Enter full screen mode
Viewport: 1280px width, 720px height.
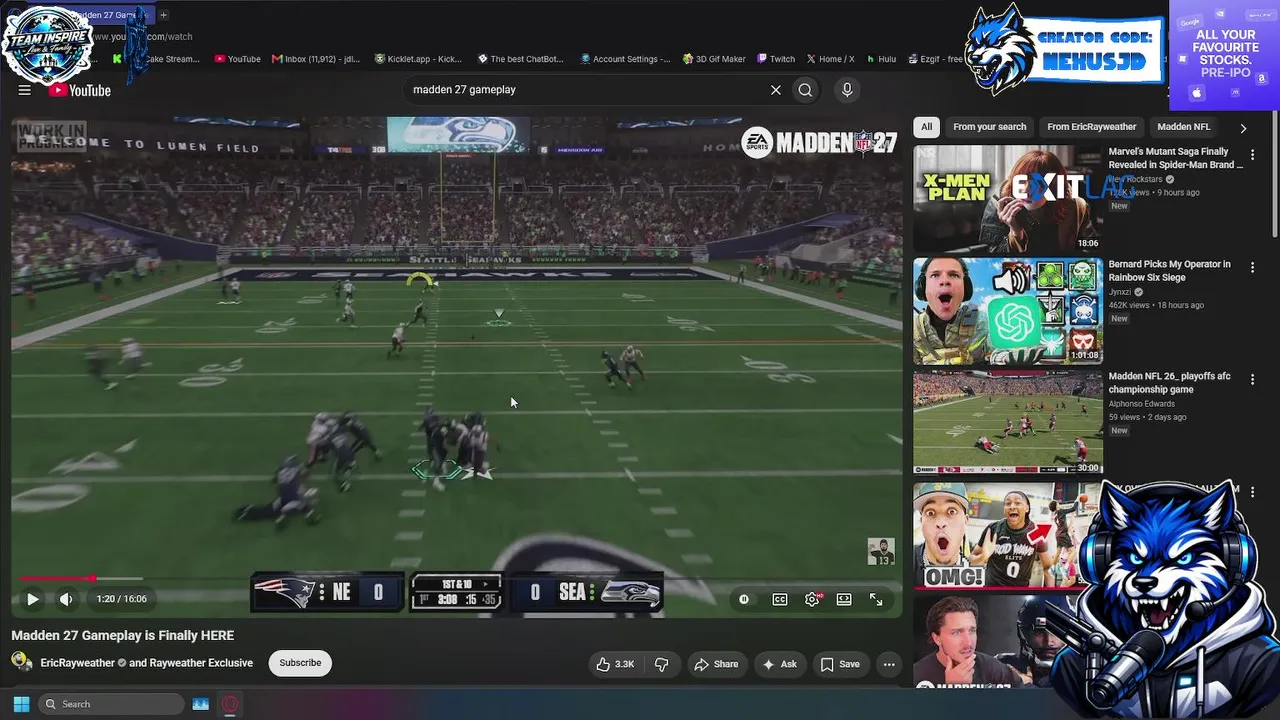click(876, 599)
